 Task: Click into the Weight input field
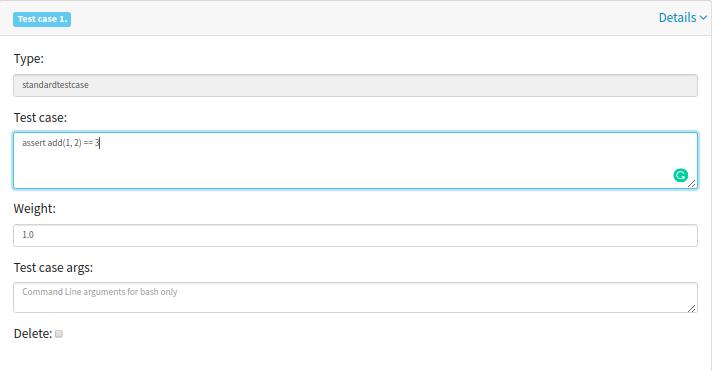pyautogui.click(x=355, y=235)
